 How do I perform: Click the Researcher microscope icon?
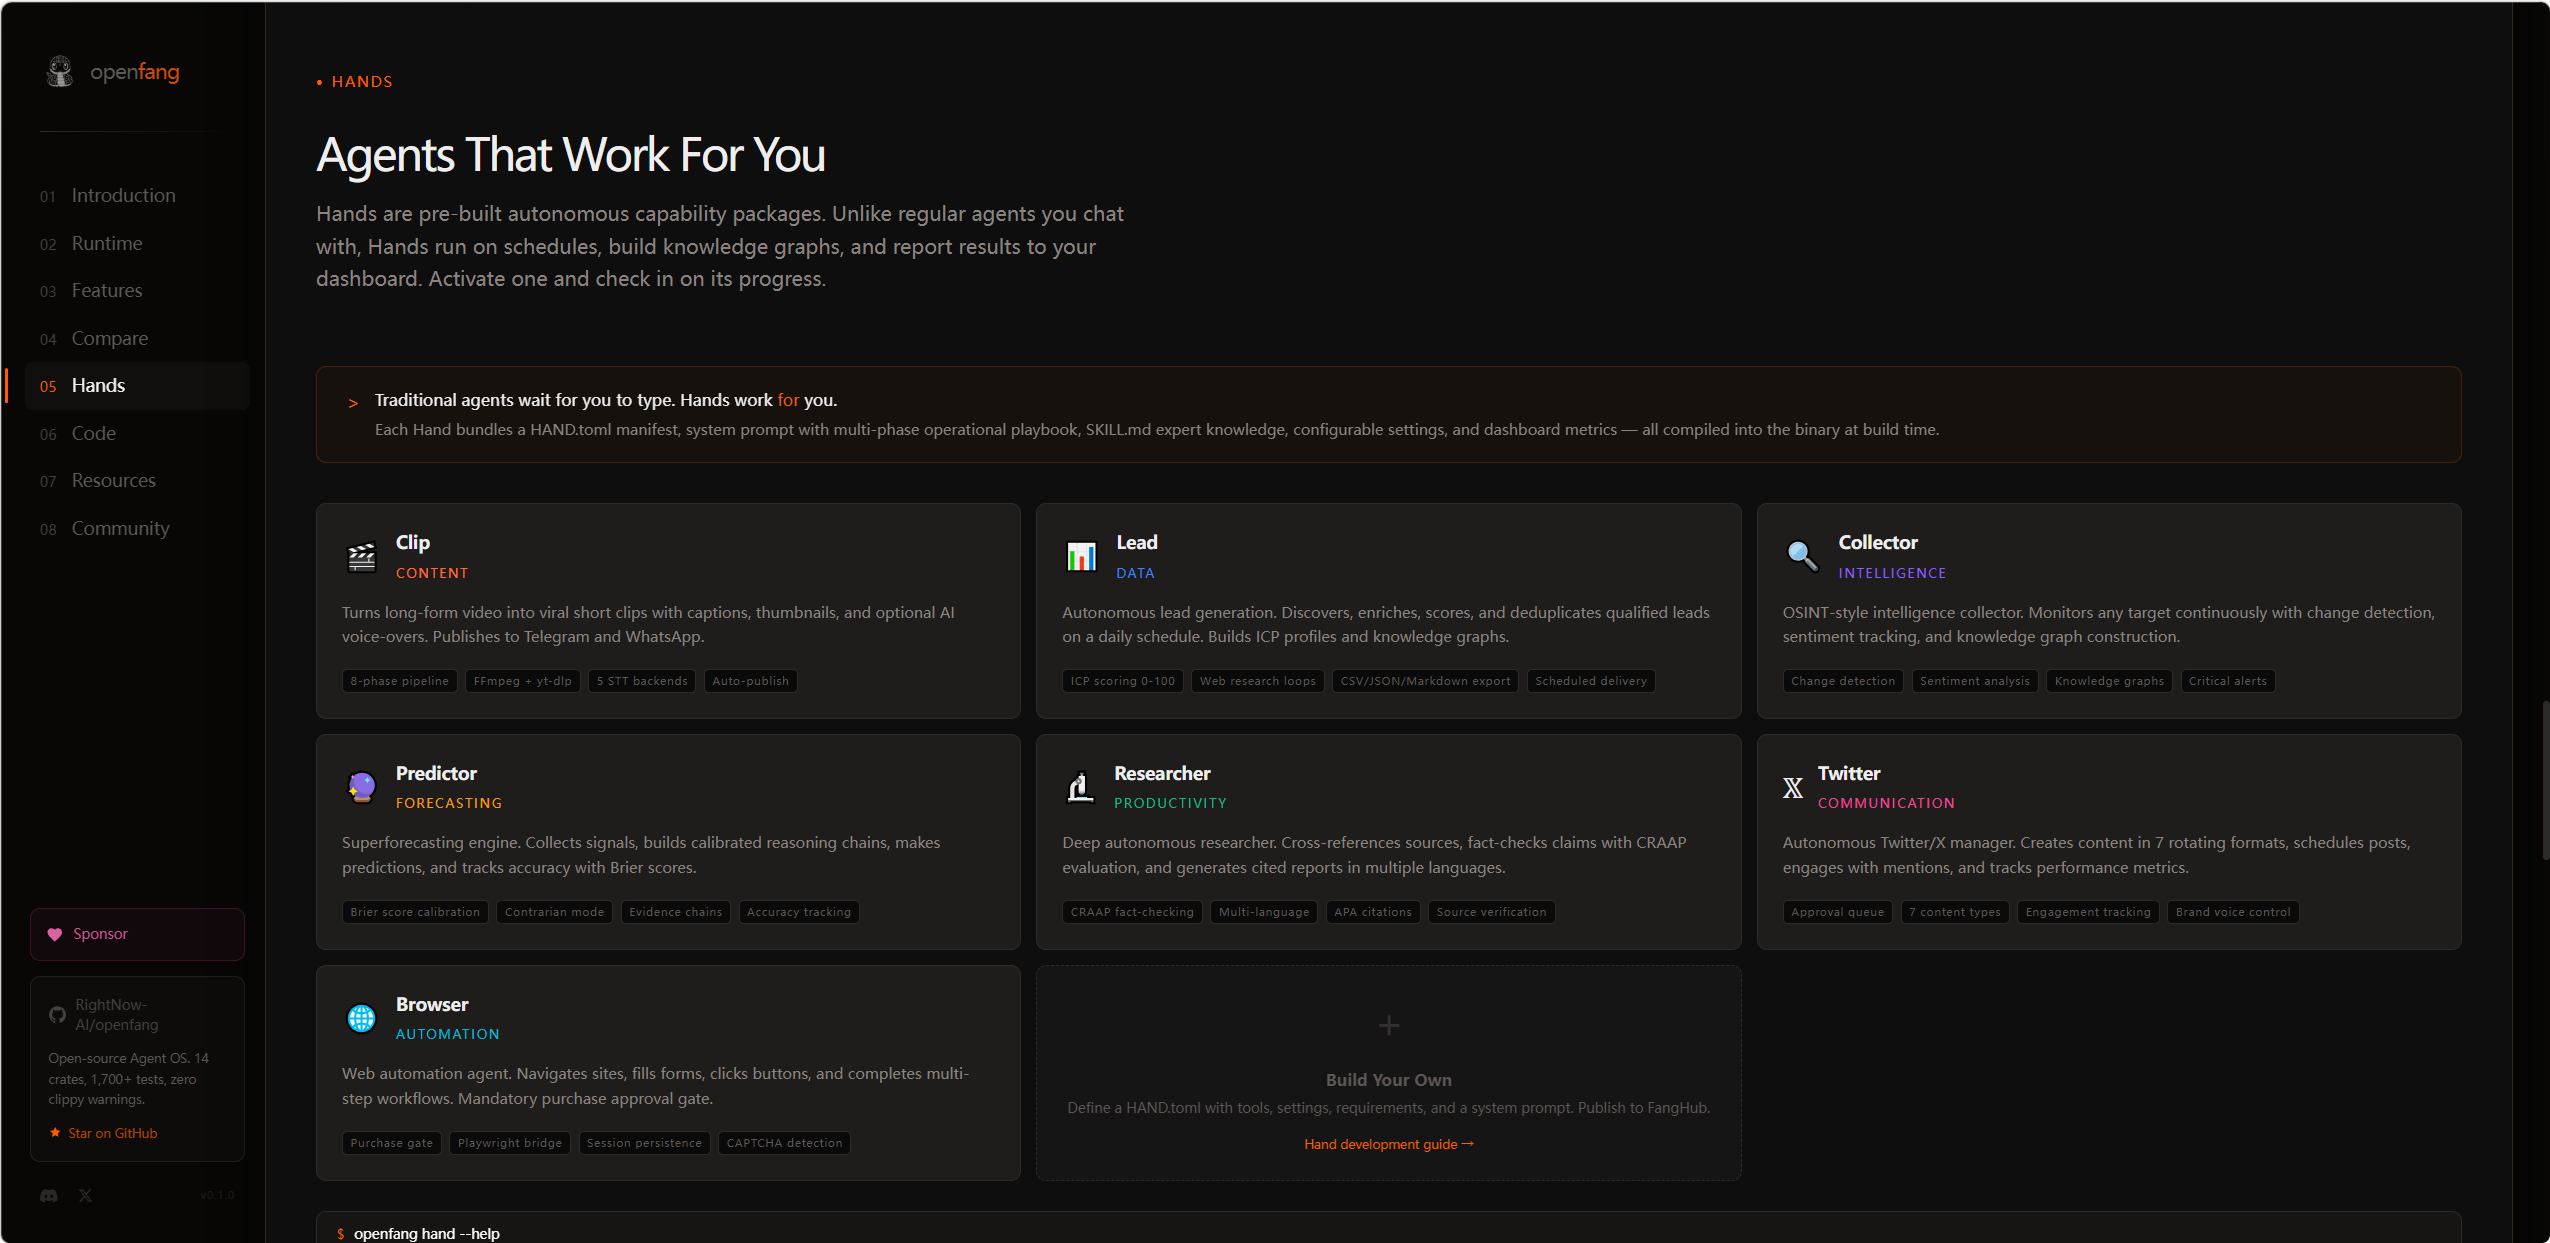(x=1080, y=787)
